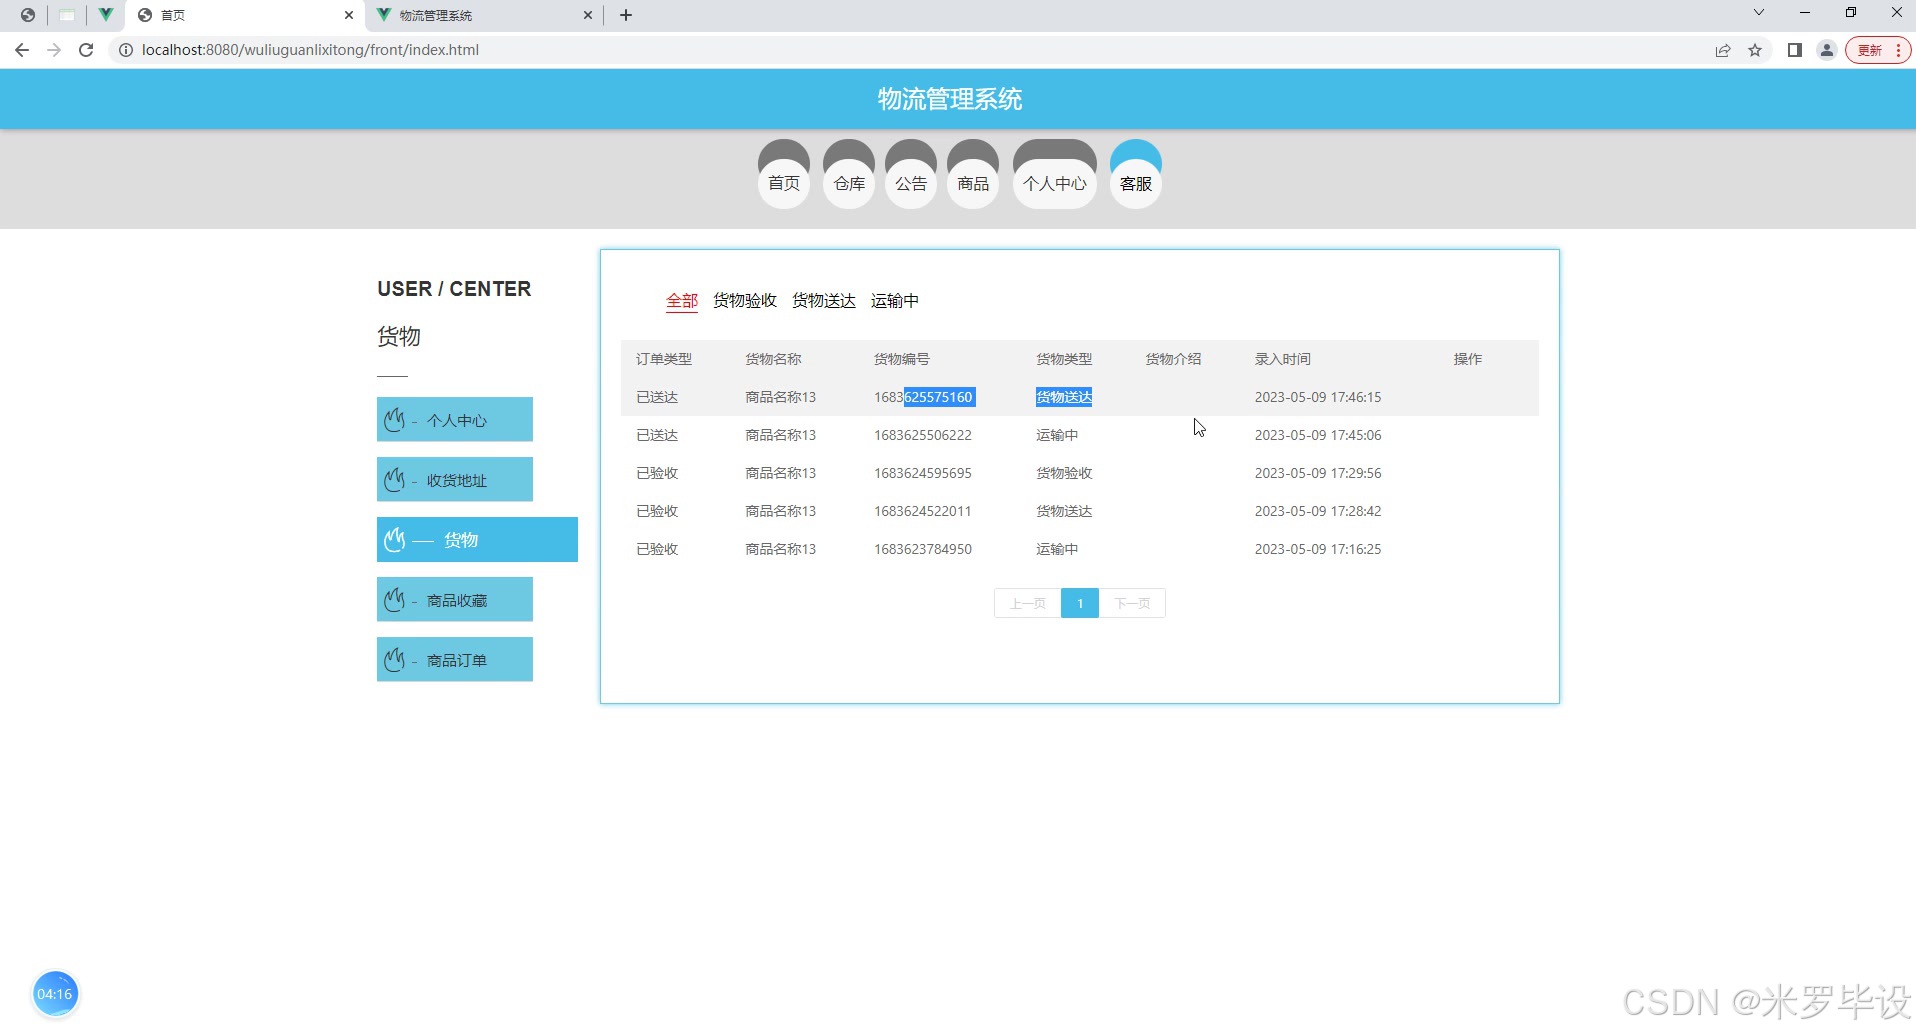Open 个人中心 in the sidebar
Viewport: 1916px width, 1034px height.
(455, 420)
